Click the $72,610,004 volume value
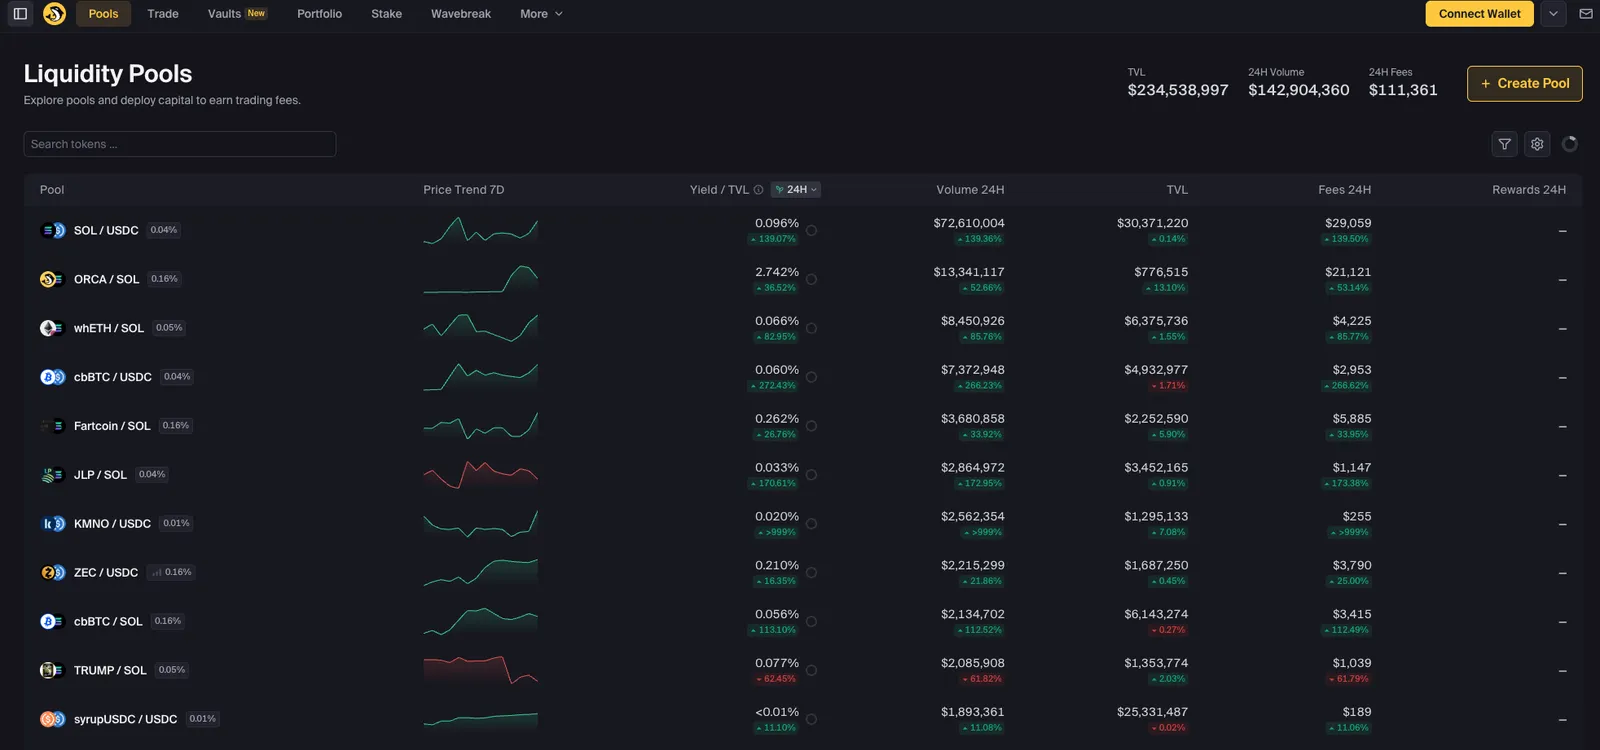Viewport: 1600px width, 750px height. [x=969, y=223]
